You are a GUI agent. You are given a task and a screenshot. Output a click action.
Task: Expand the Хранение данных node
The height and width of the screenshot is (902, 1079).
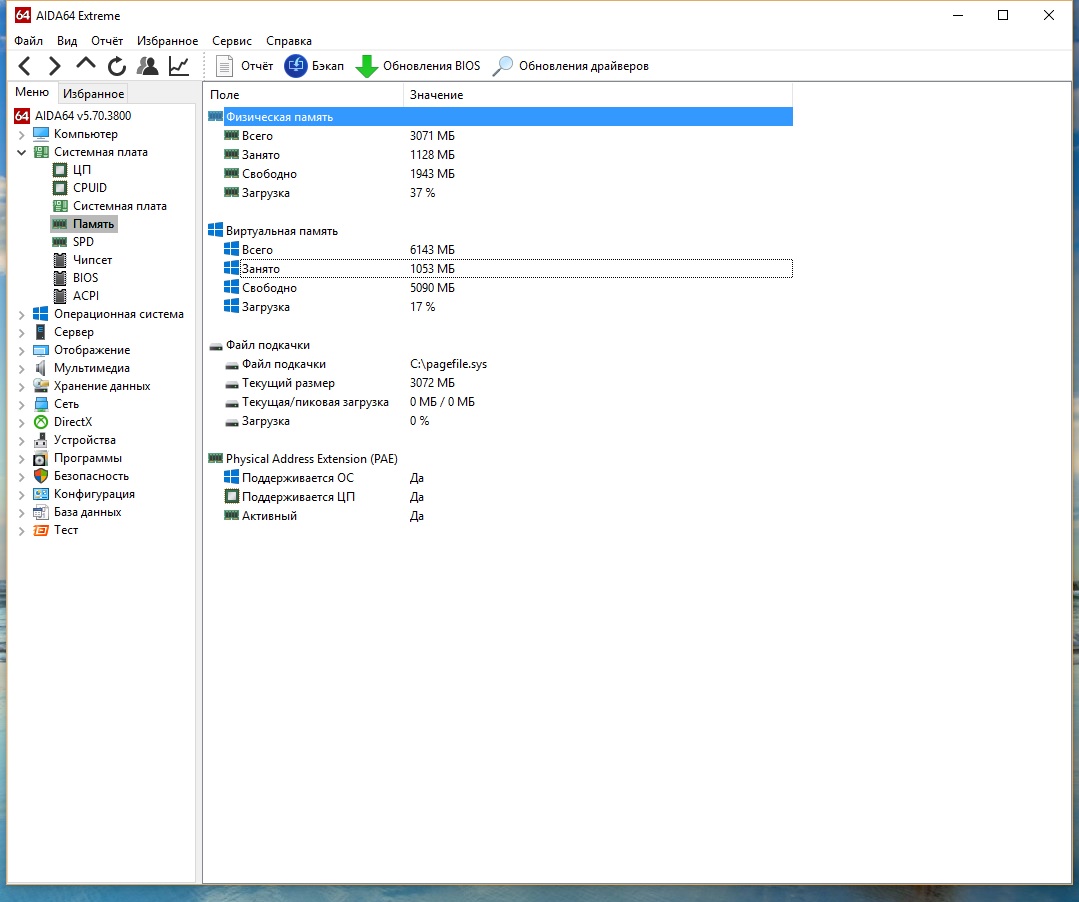click(22, 386)
